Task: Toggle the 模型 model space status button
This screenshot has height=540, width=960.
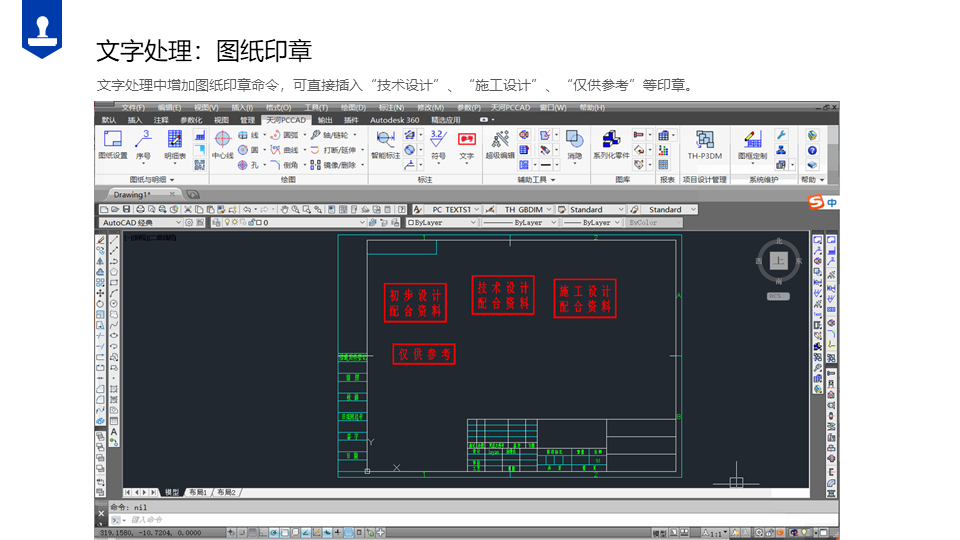Action: point(659,533)
